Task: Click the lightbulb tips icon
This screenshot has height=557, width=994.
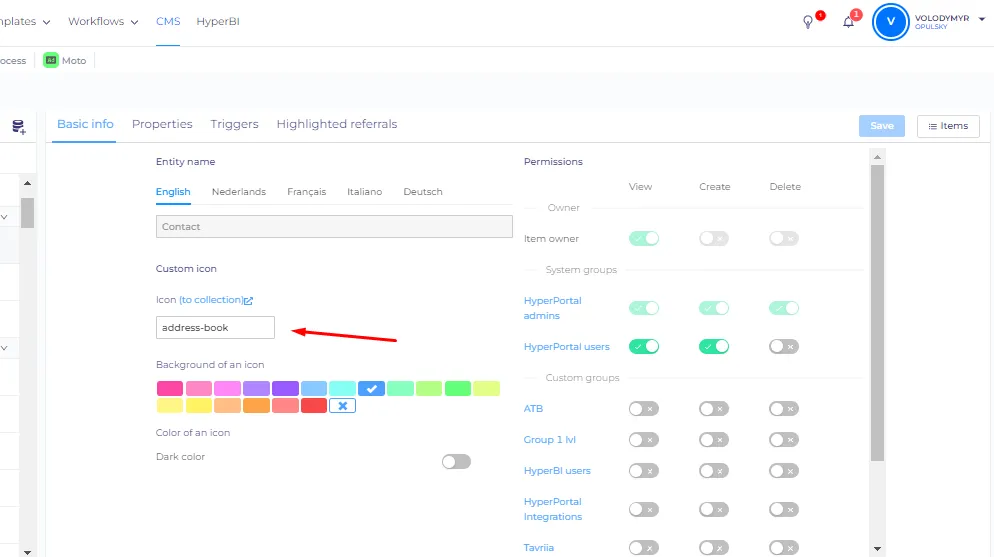Action: coord(808,22)
